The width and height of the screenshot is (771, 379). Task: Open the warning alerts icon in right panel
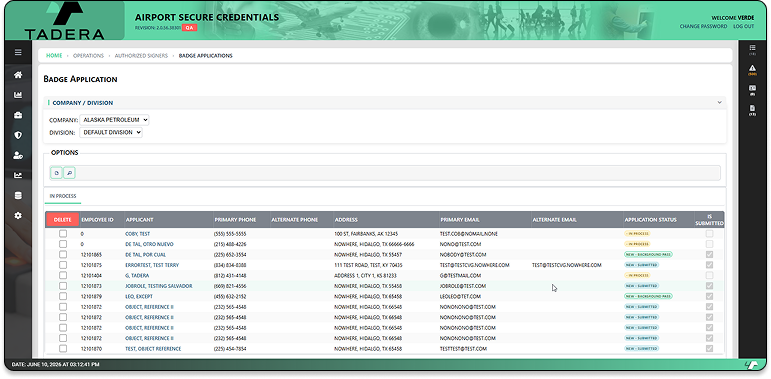(x=752, y=69)
